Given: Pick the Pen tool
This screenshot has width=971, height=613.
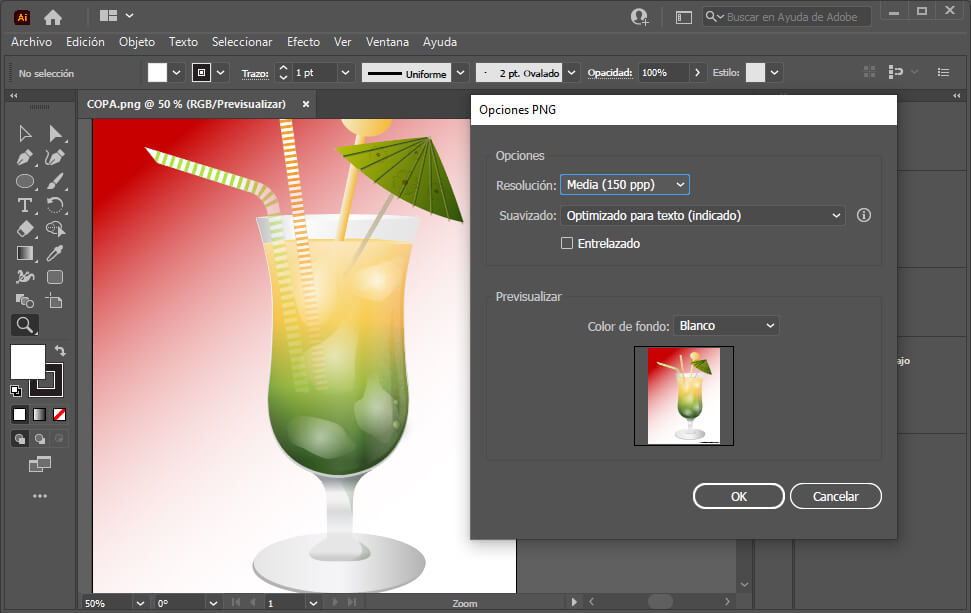Looking at the screenshot, I should pyautogui.click(x=25, y=158).
